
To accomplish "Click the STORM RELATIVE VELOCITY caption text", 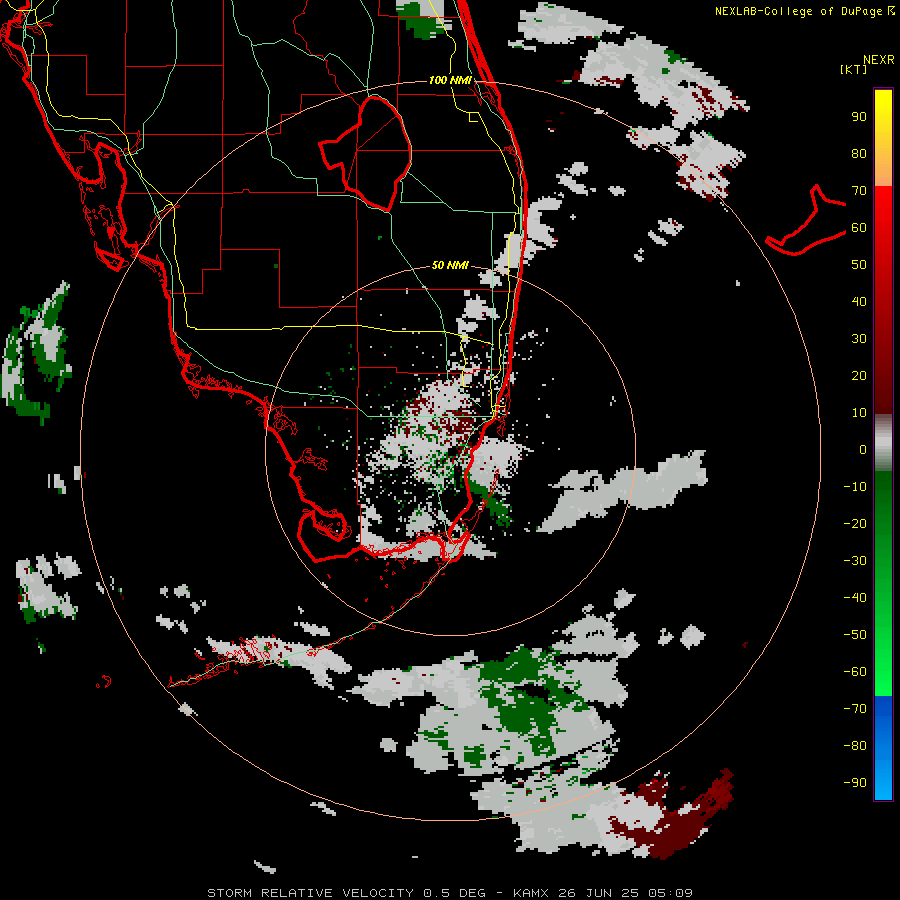I will (311, 893).
